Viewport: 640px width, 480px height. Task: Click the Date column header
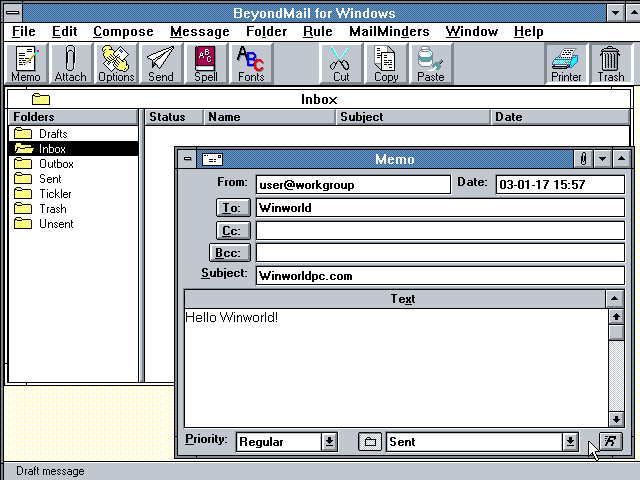pyautogui.click(x=560, y=117)
